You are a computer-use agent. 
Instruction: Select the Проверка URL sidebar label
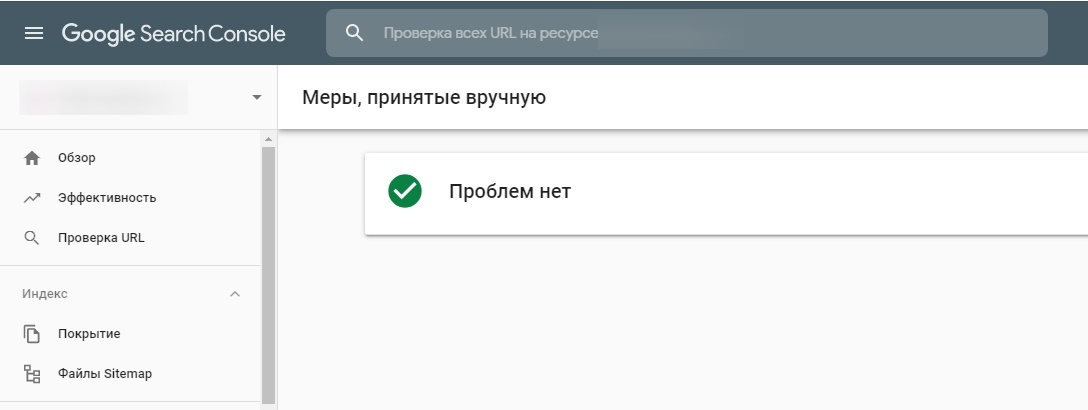click(101, 238)
